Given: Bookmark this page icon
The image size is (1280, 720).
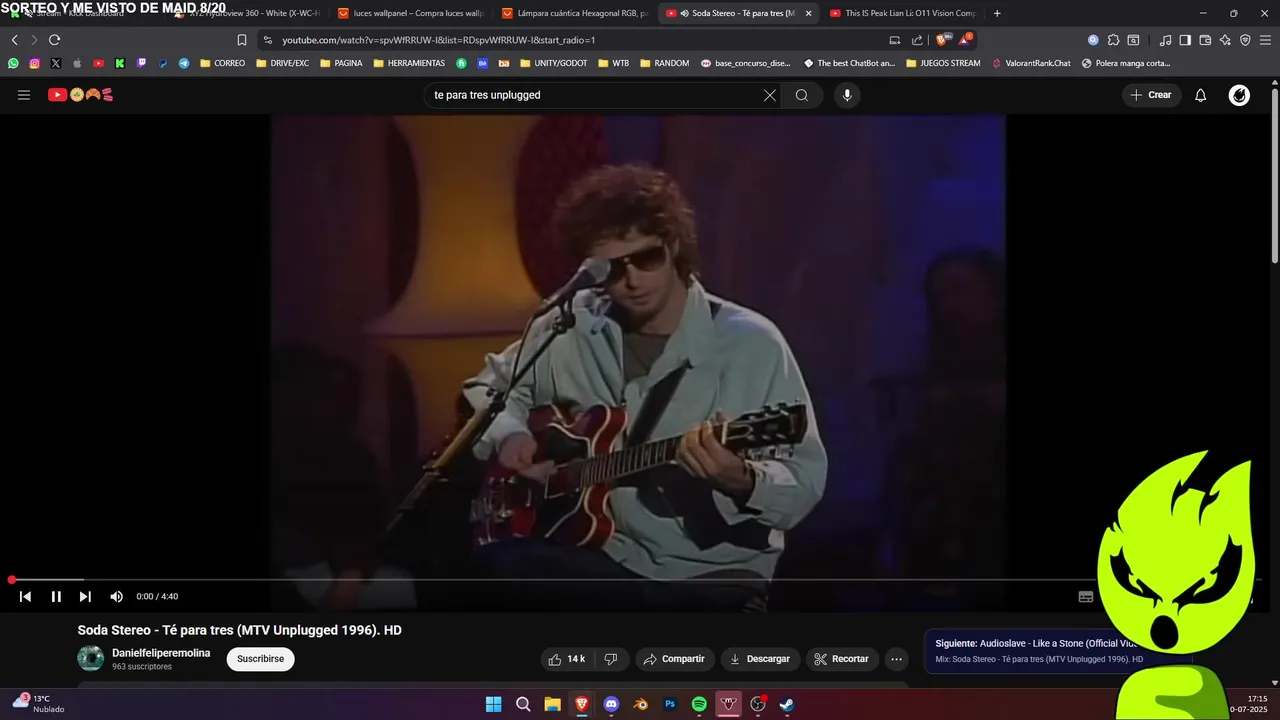Looking at the screenshot, I should [x=241, y=40].
